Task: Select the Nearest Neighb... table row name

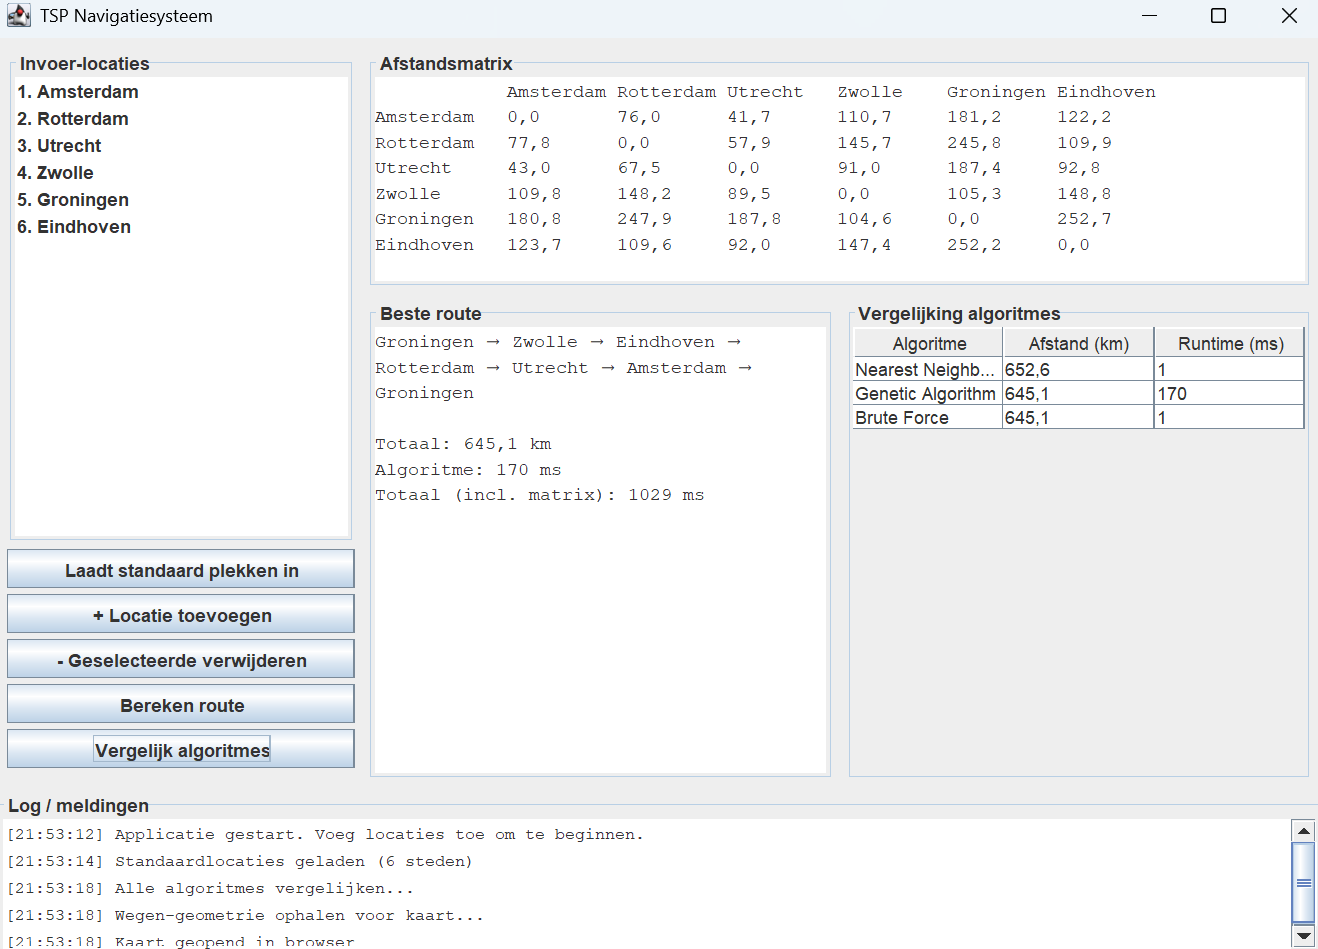Action: [927, 370]
